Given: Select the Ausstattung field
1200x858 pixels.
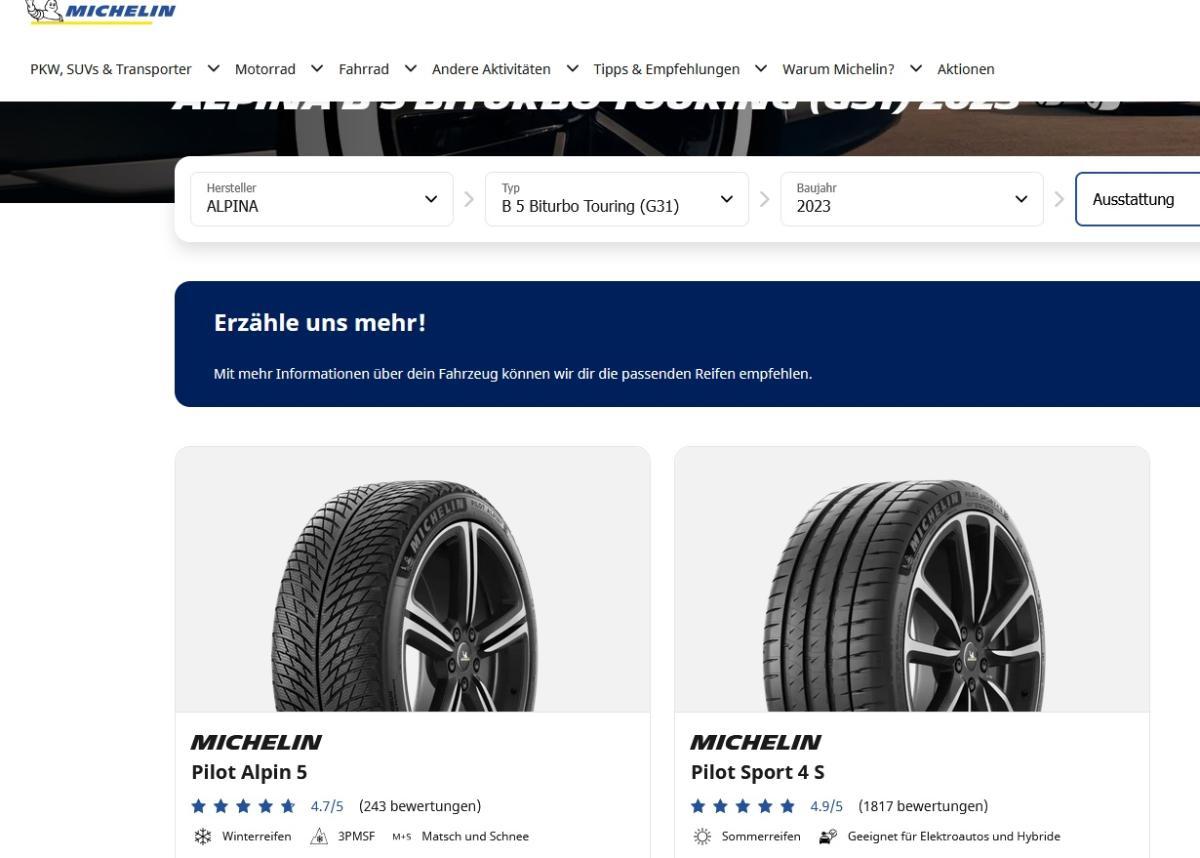Looking at the screenshot, I should [1137, 199].
